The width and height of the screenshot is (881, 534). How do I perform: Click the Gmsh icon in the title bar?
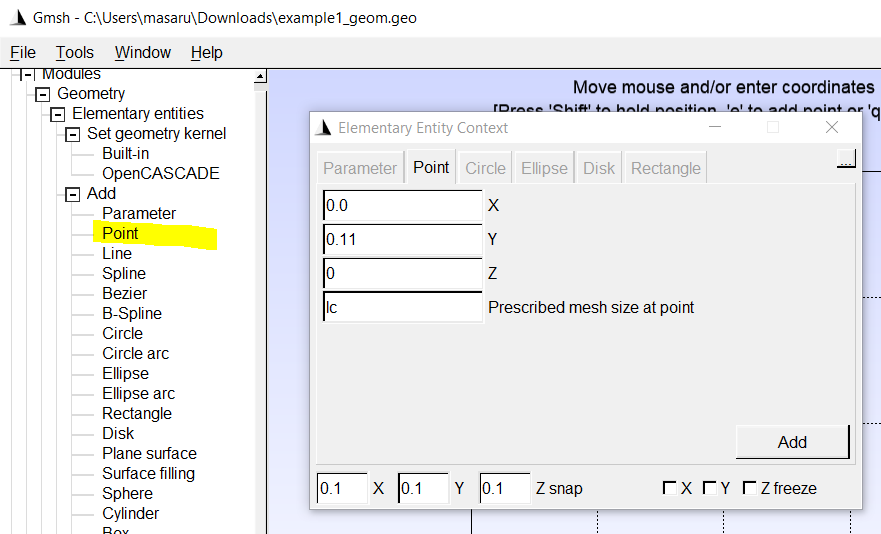tap(18, 18)
